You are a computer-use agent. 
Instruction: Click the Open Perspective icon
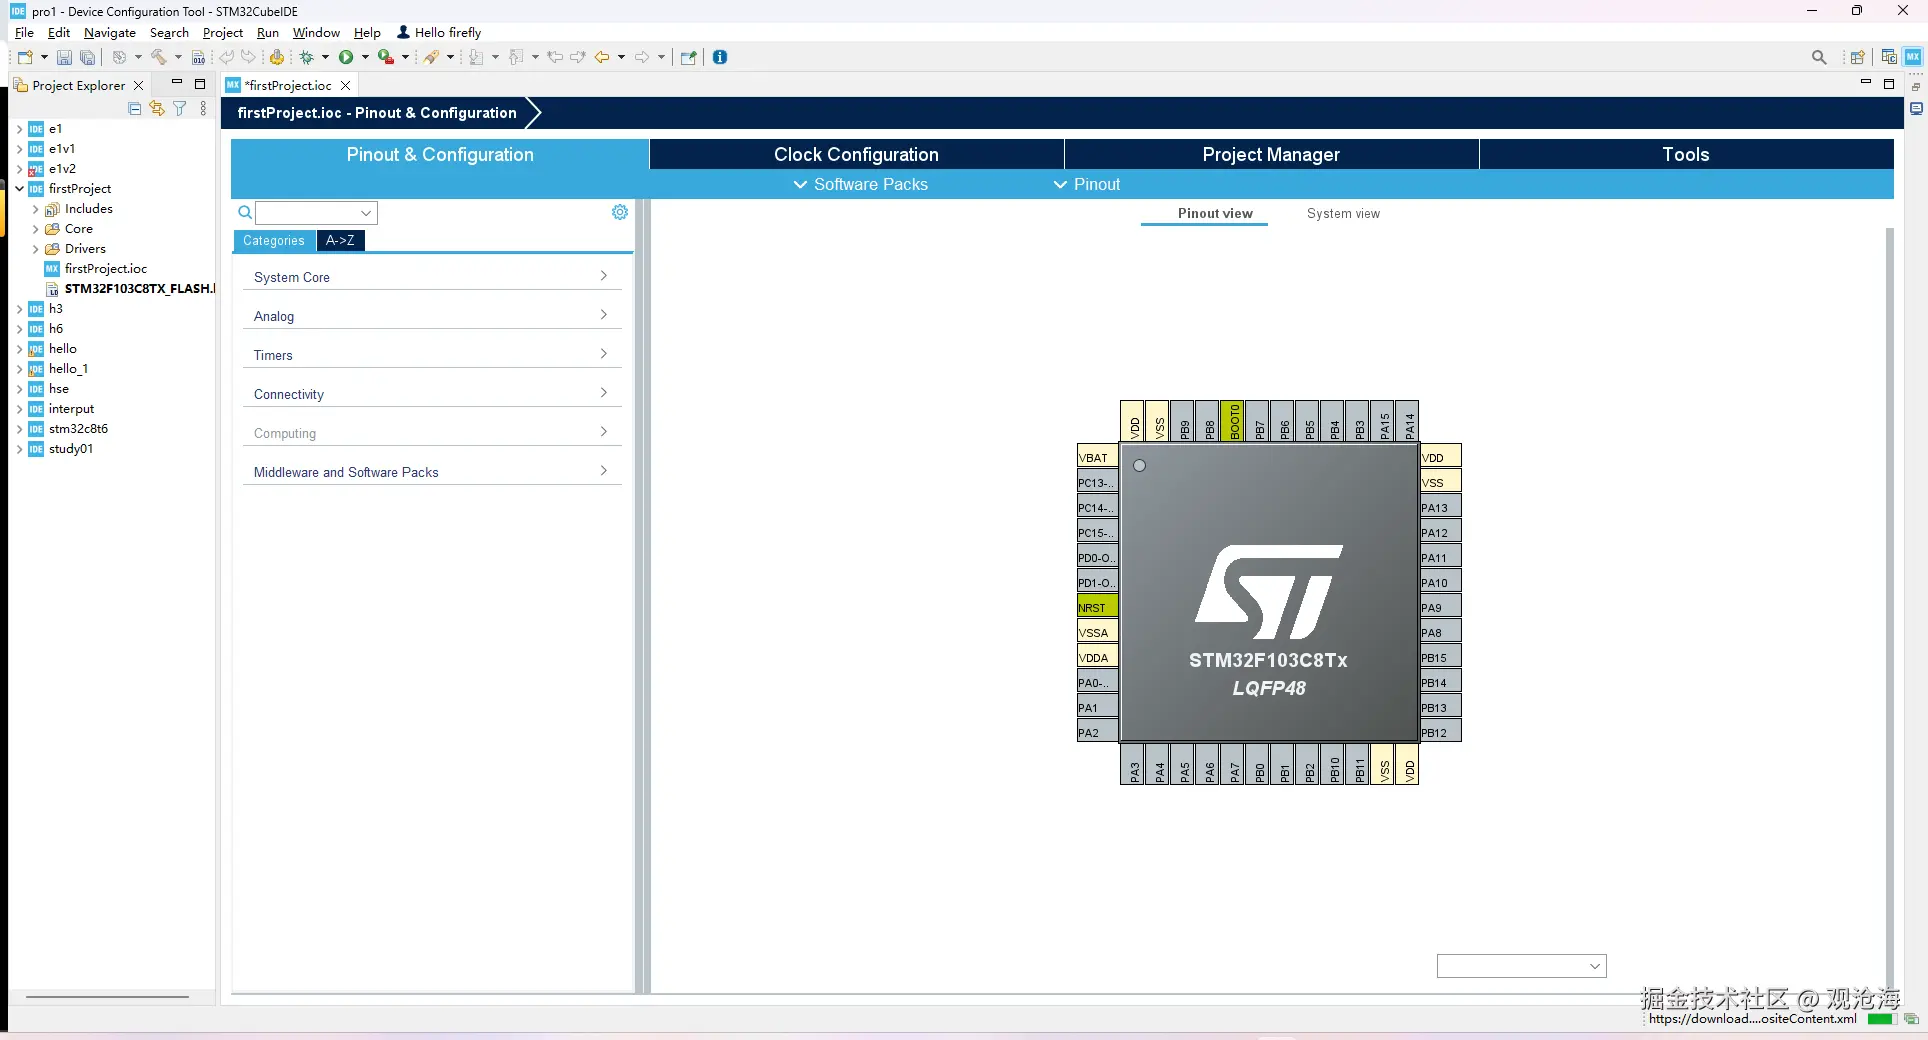point(1857,57)
